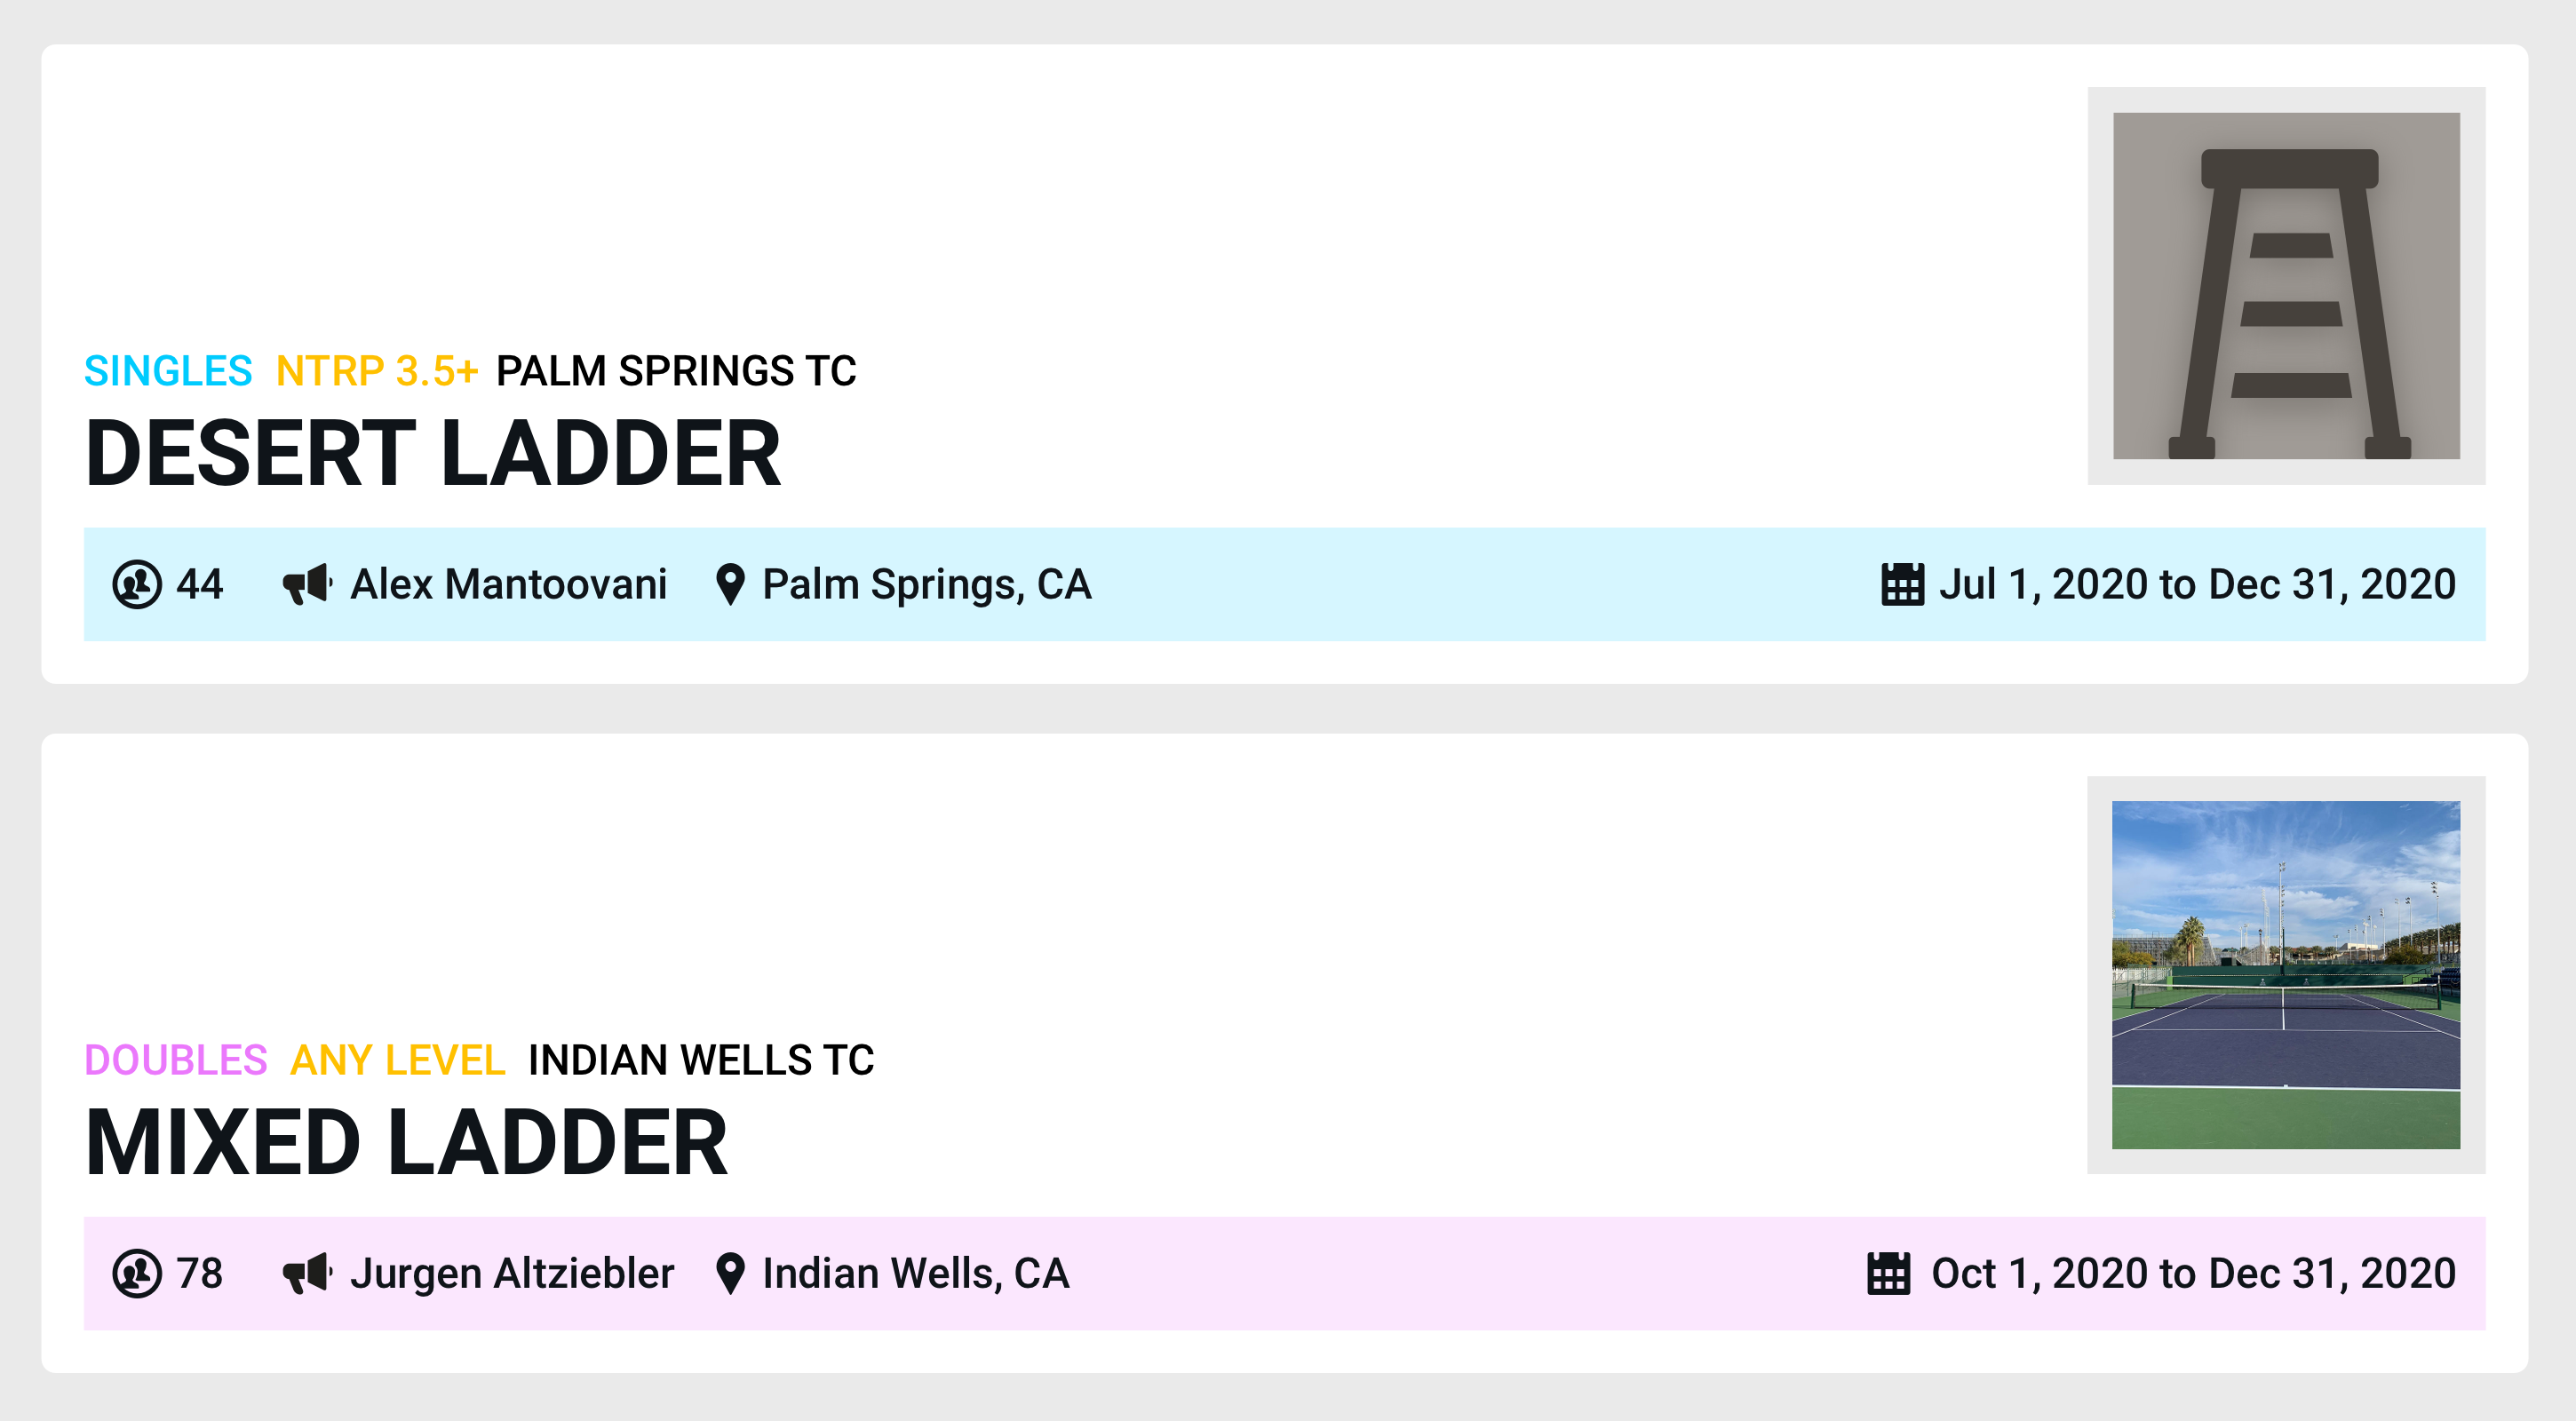Click the players icon beside 44
Image resolution: width=2576 pixels, height=1421 pixels.
(x=137, y=584)
